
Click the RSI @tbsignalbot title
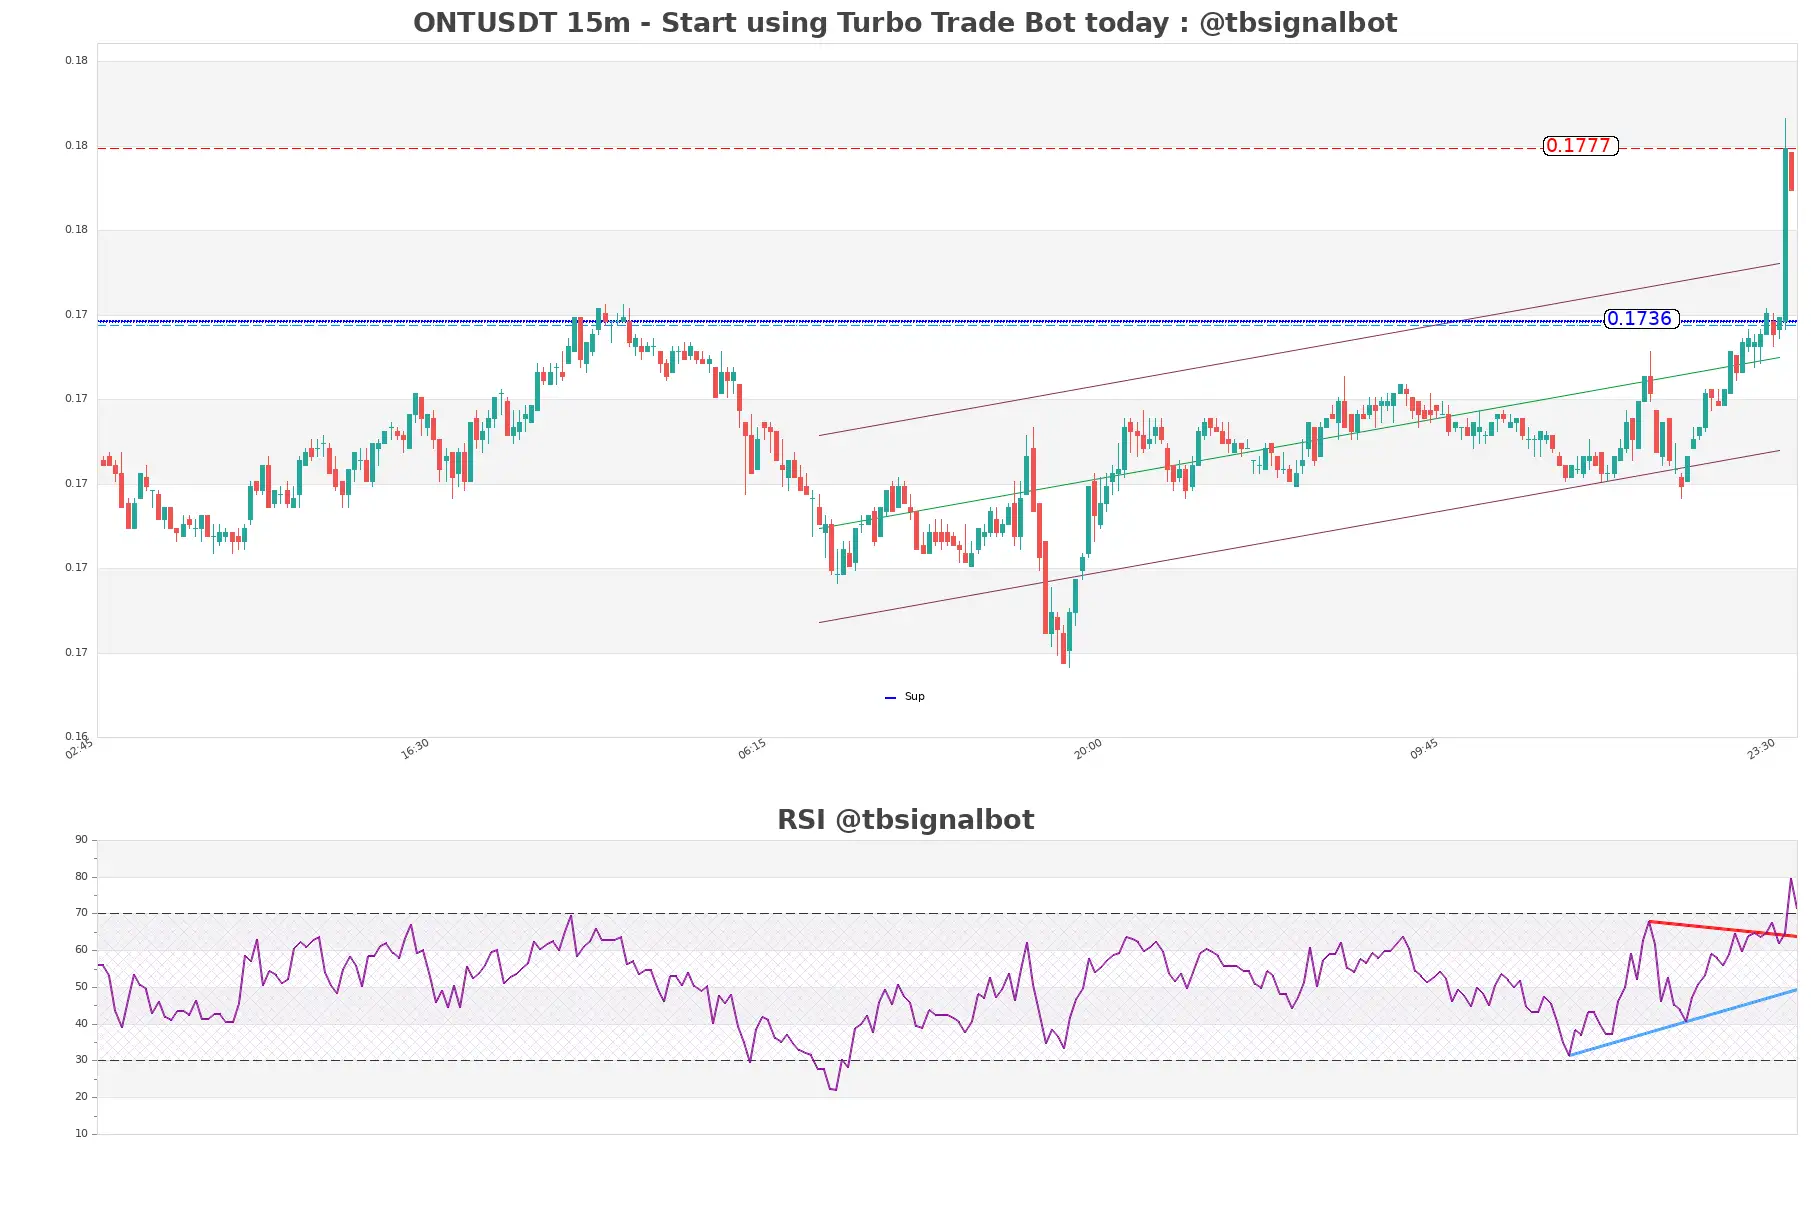coord(905,820)
